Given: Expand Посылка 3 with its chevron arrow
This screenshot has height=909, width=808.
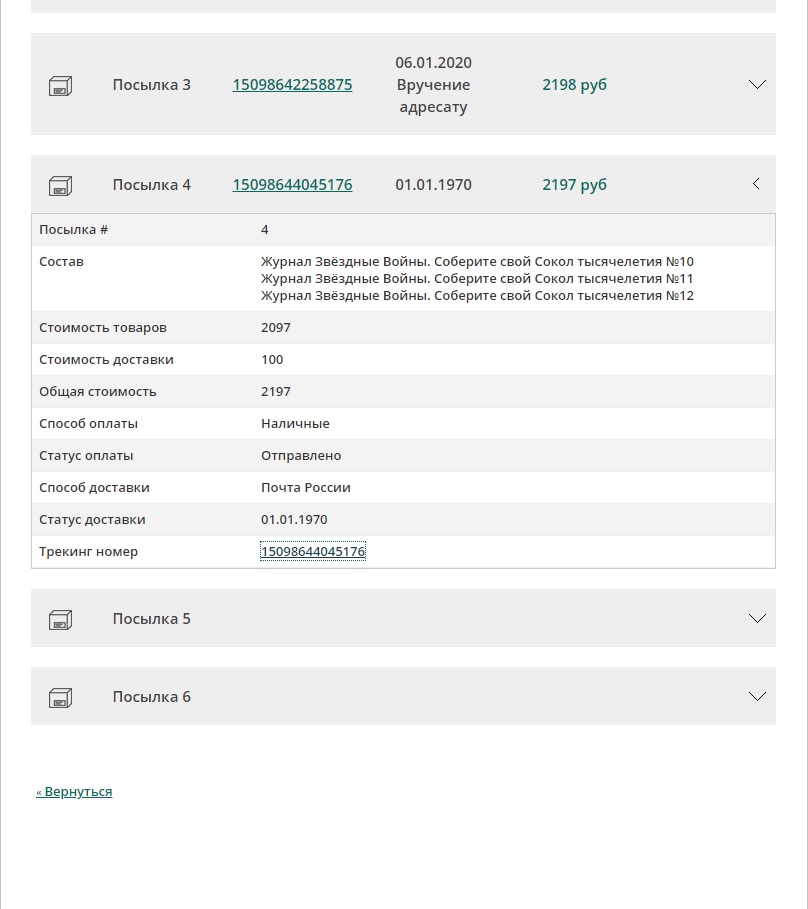Looking at the screenshot, I should tap(757, 85).
